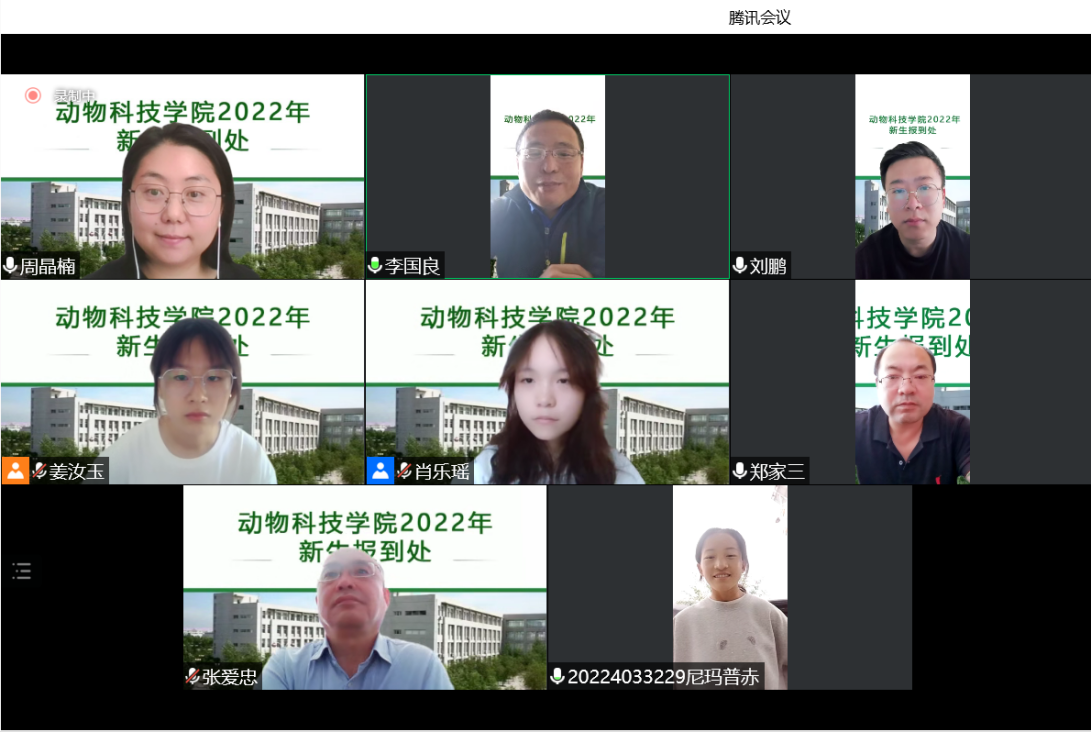Click the muted microphone icon for 张爱忠
Viewport: 1091px width, 732px height.
coord(192,677)
